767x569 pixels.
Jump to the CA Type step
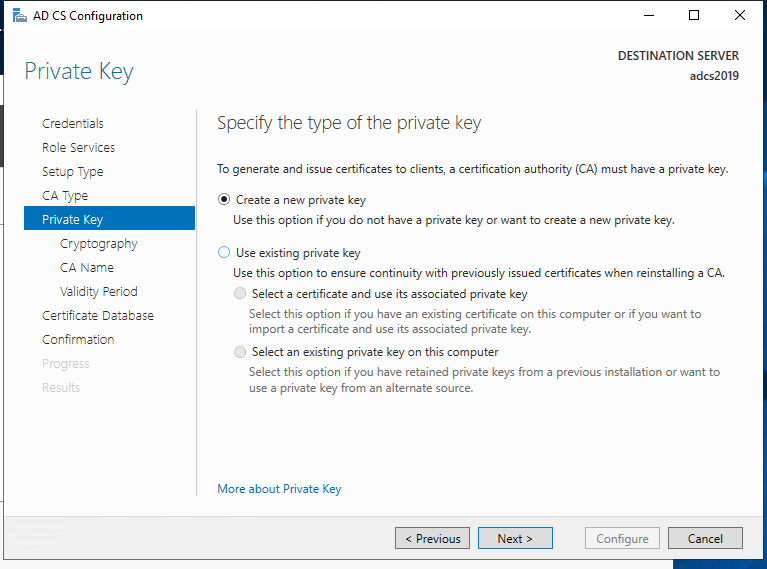(x=65, y=196)
